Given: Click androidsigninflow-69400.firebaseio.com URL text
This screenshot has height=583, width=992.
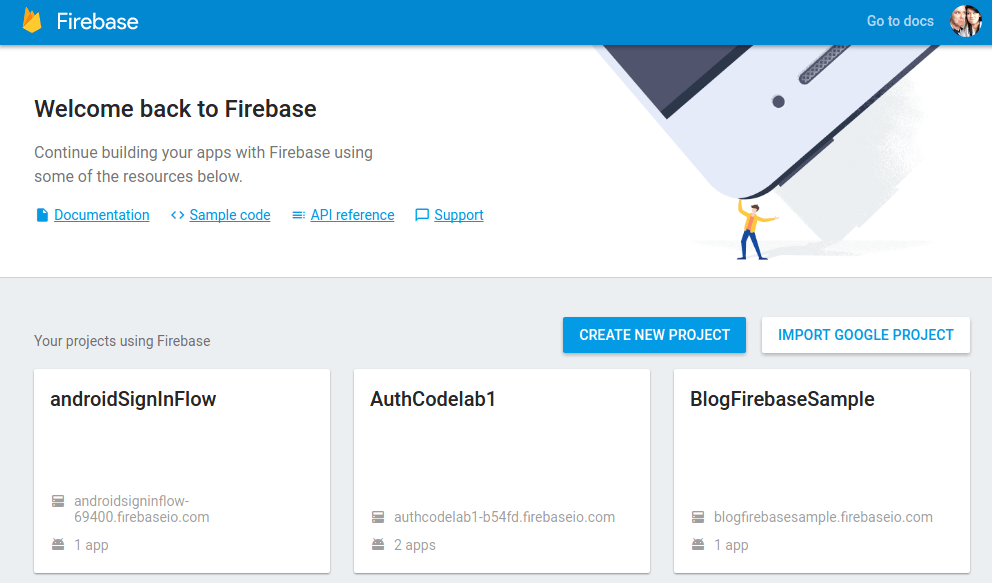Looking at the screenshot, I should 142,509.
